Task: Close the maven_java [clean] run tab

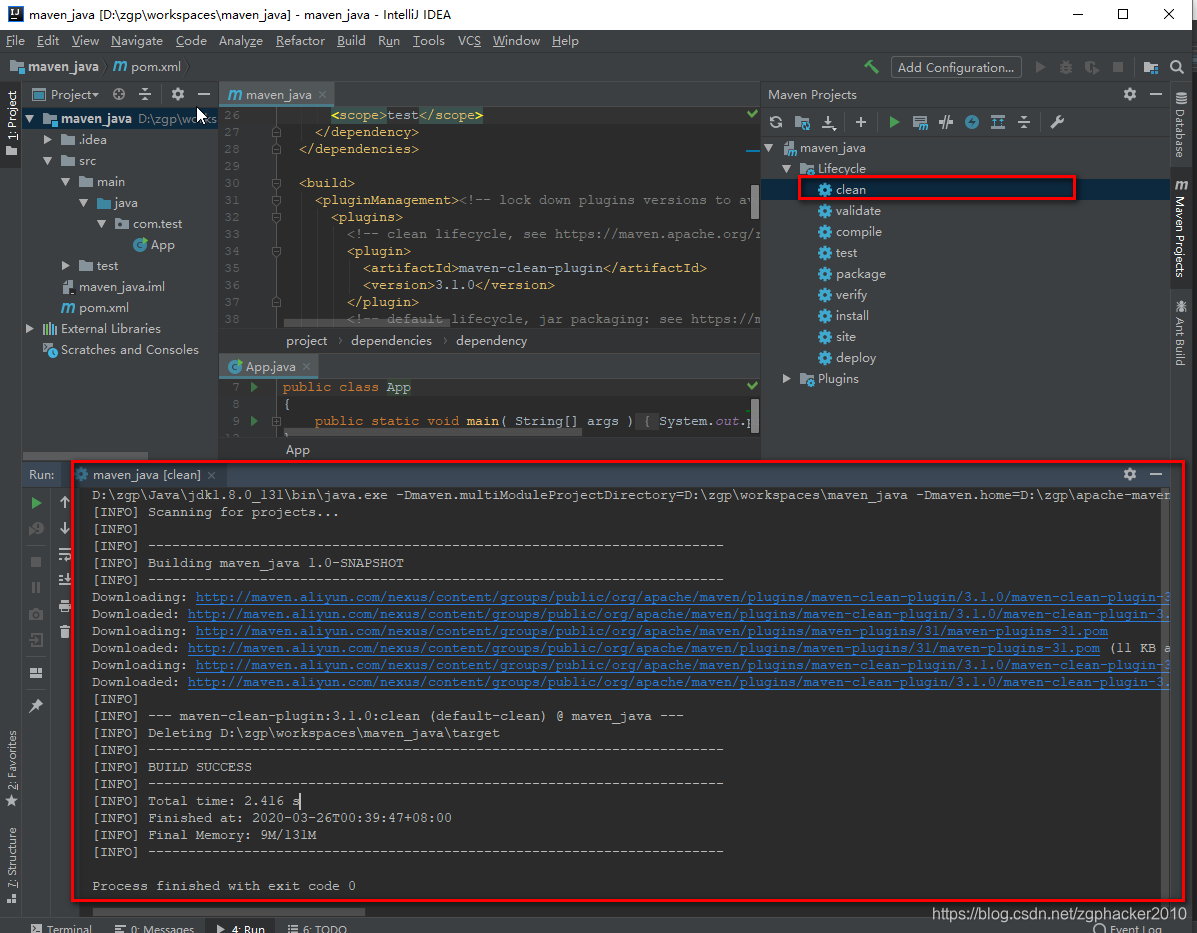Action: pyautogui.click(x=211, y=475)
